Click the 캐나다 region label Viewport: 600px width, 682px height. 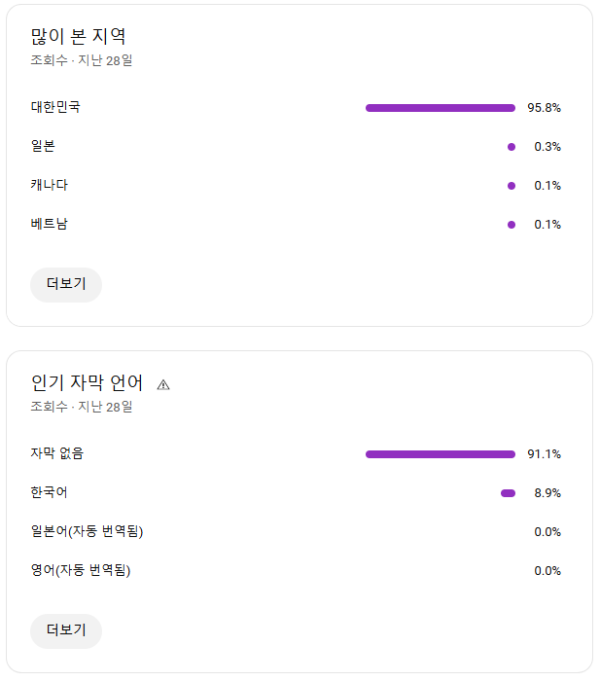(x=50, y=185)
